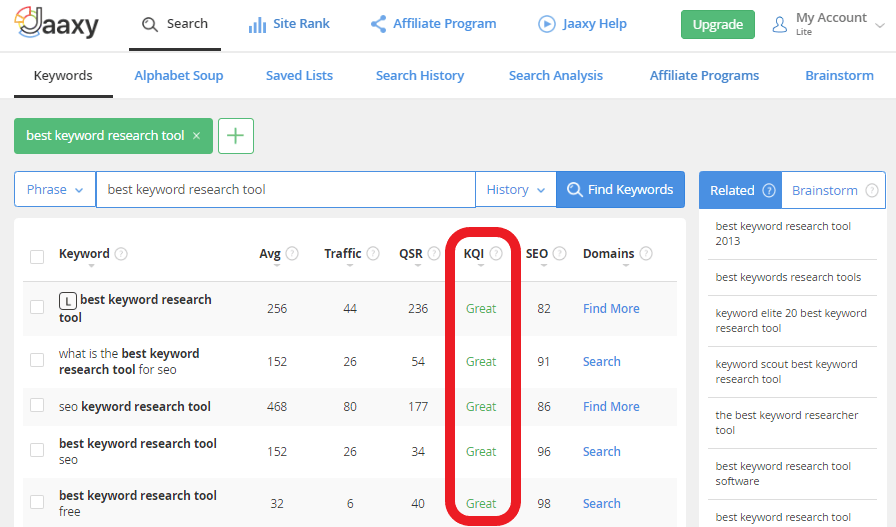Click the Brainstorm panel help icon
The image size is (896, 527).
[x=871, y=190]
